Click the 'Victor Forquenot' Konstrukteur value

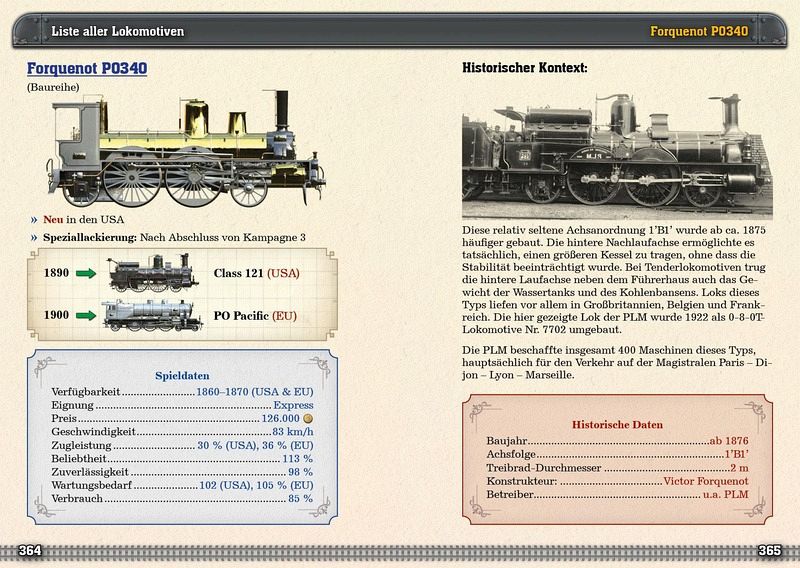coord(705,481)
